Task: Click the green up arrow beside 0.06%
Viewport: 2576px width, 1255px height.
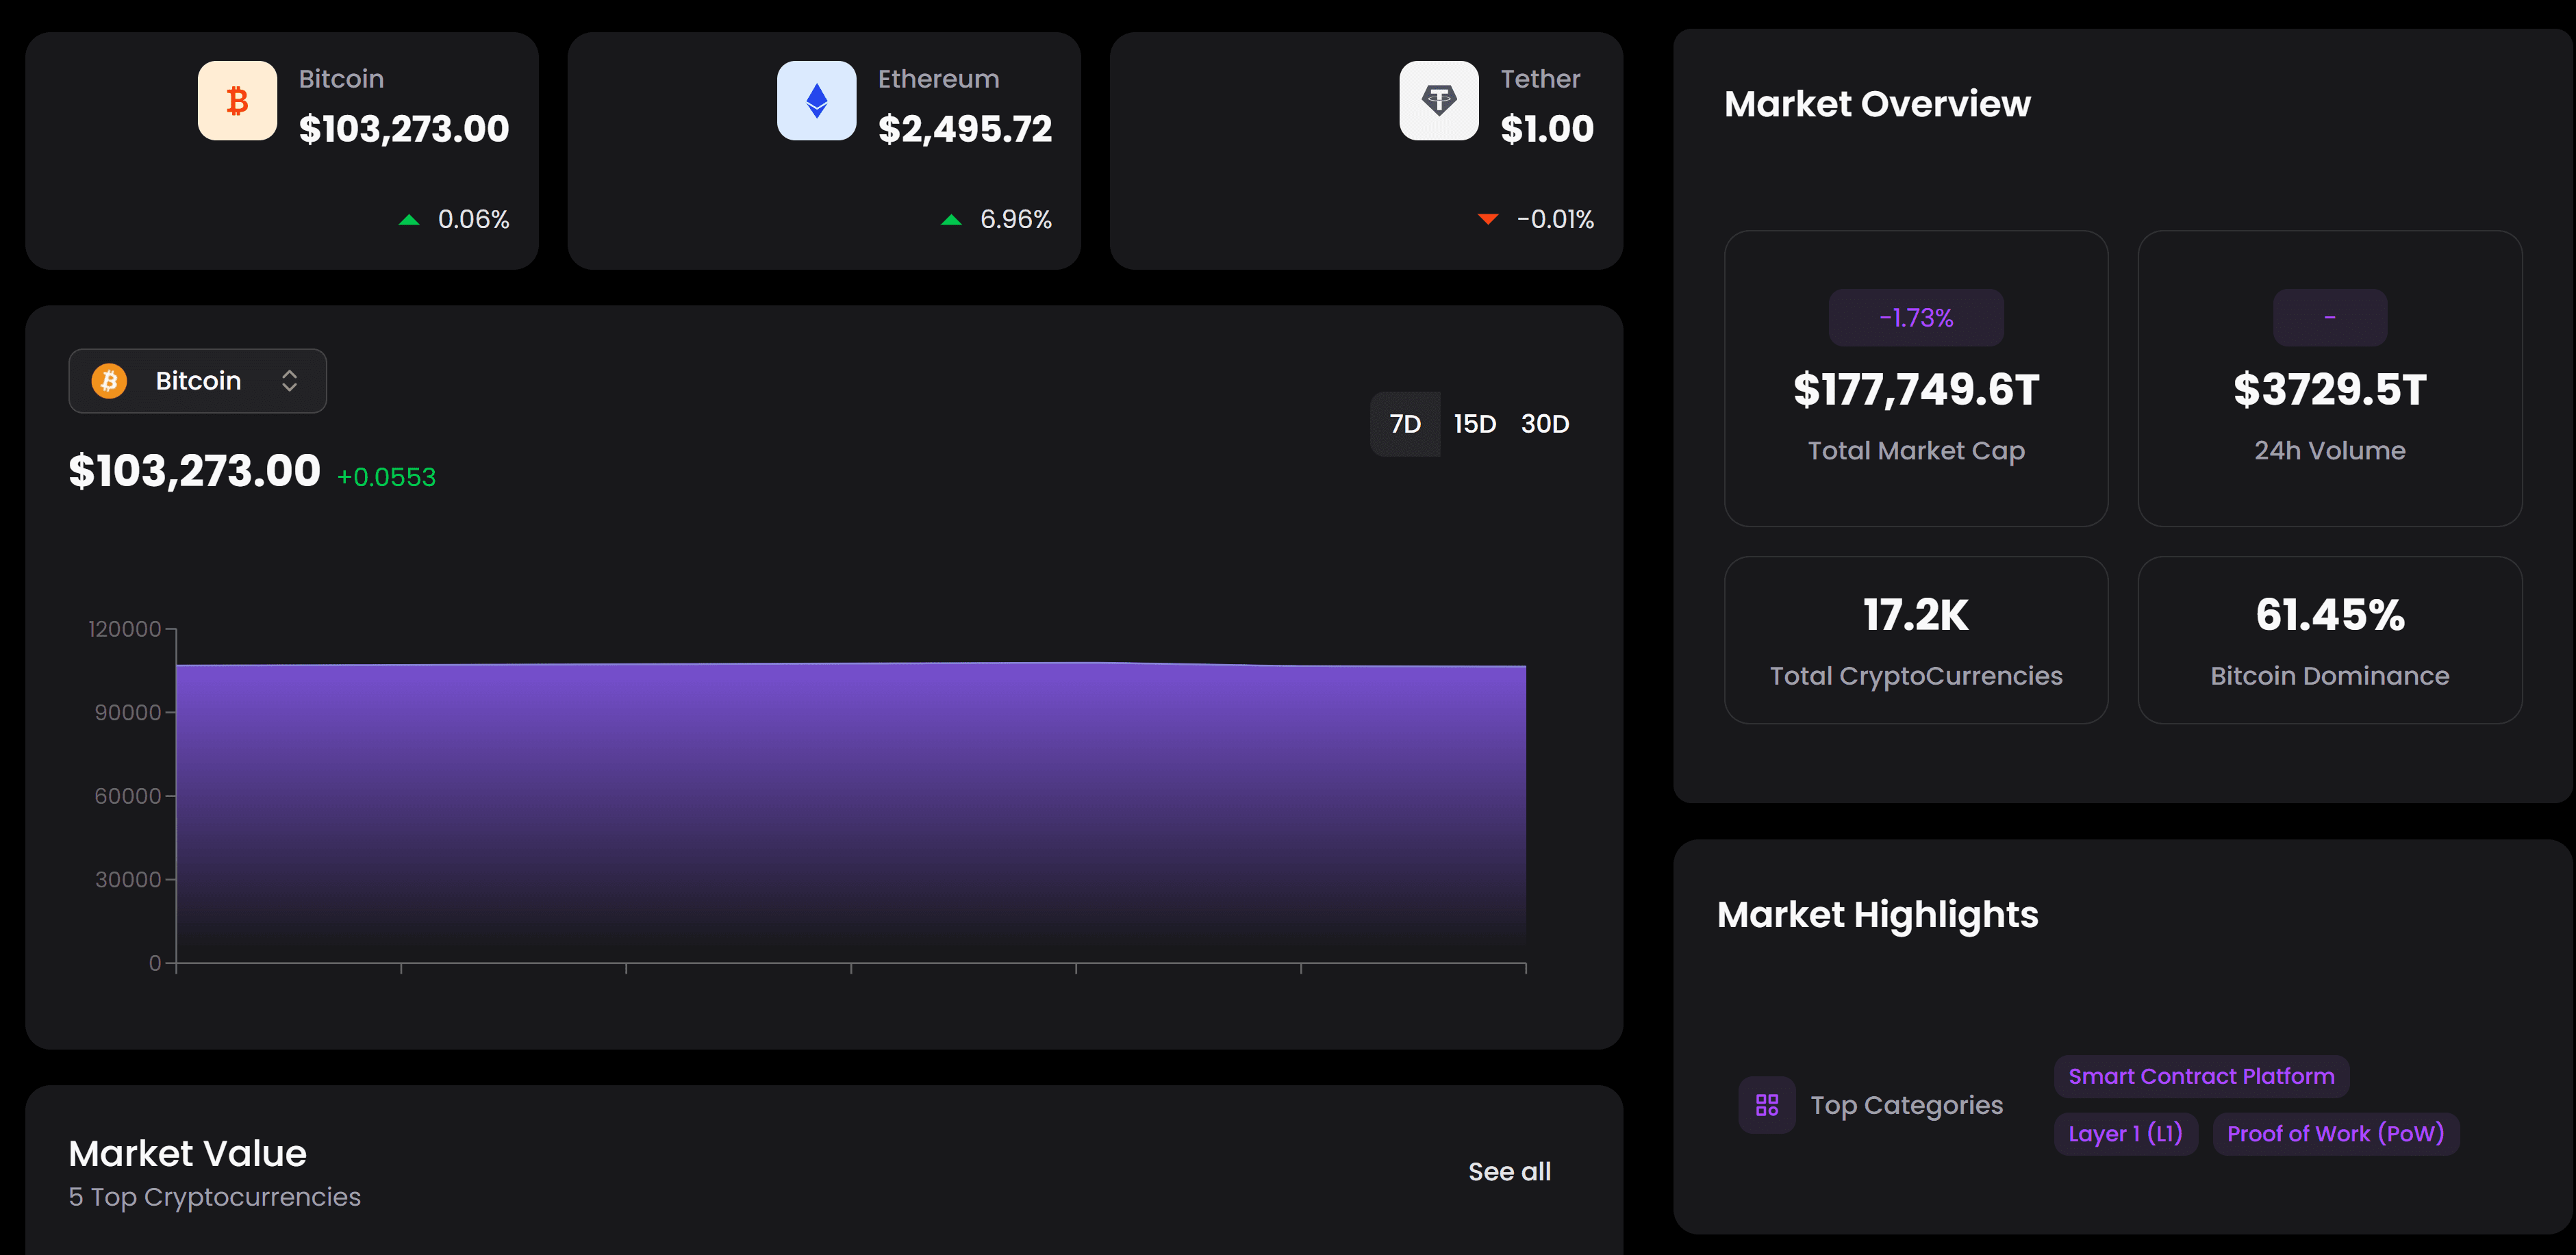Action: [409, 220]
